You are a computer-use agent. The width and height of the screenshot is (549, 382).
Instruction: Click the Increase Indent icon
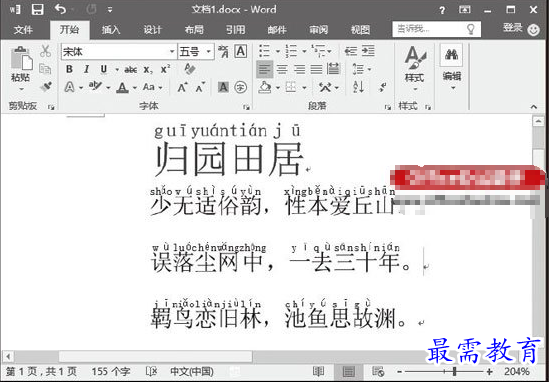[368, 51]
